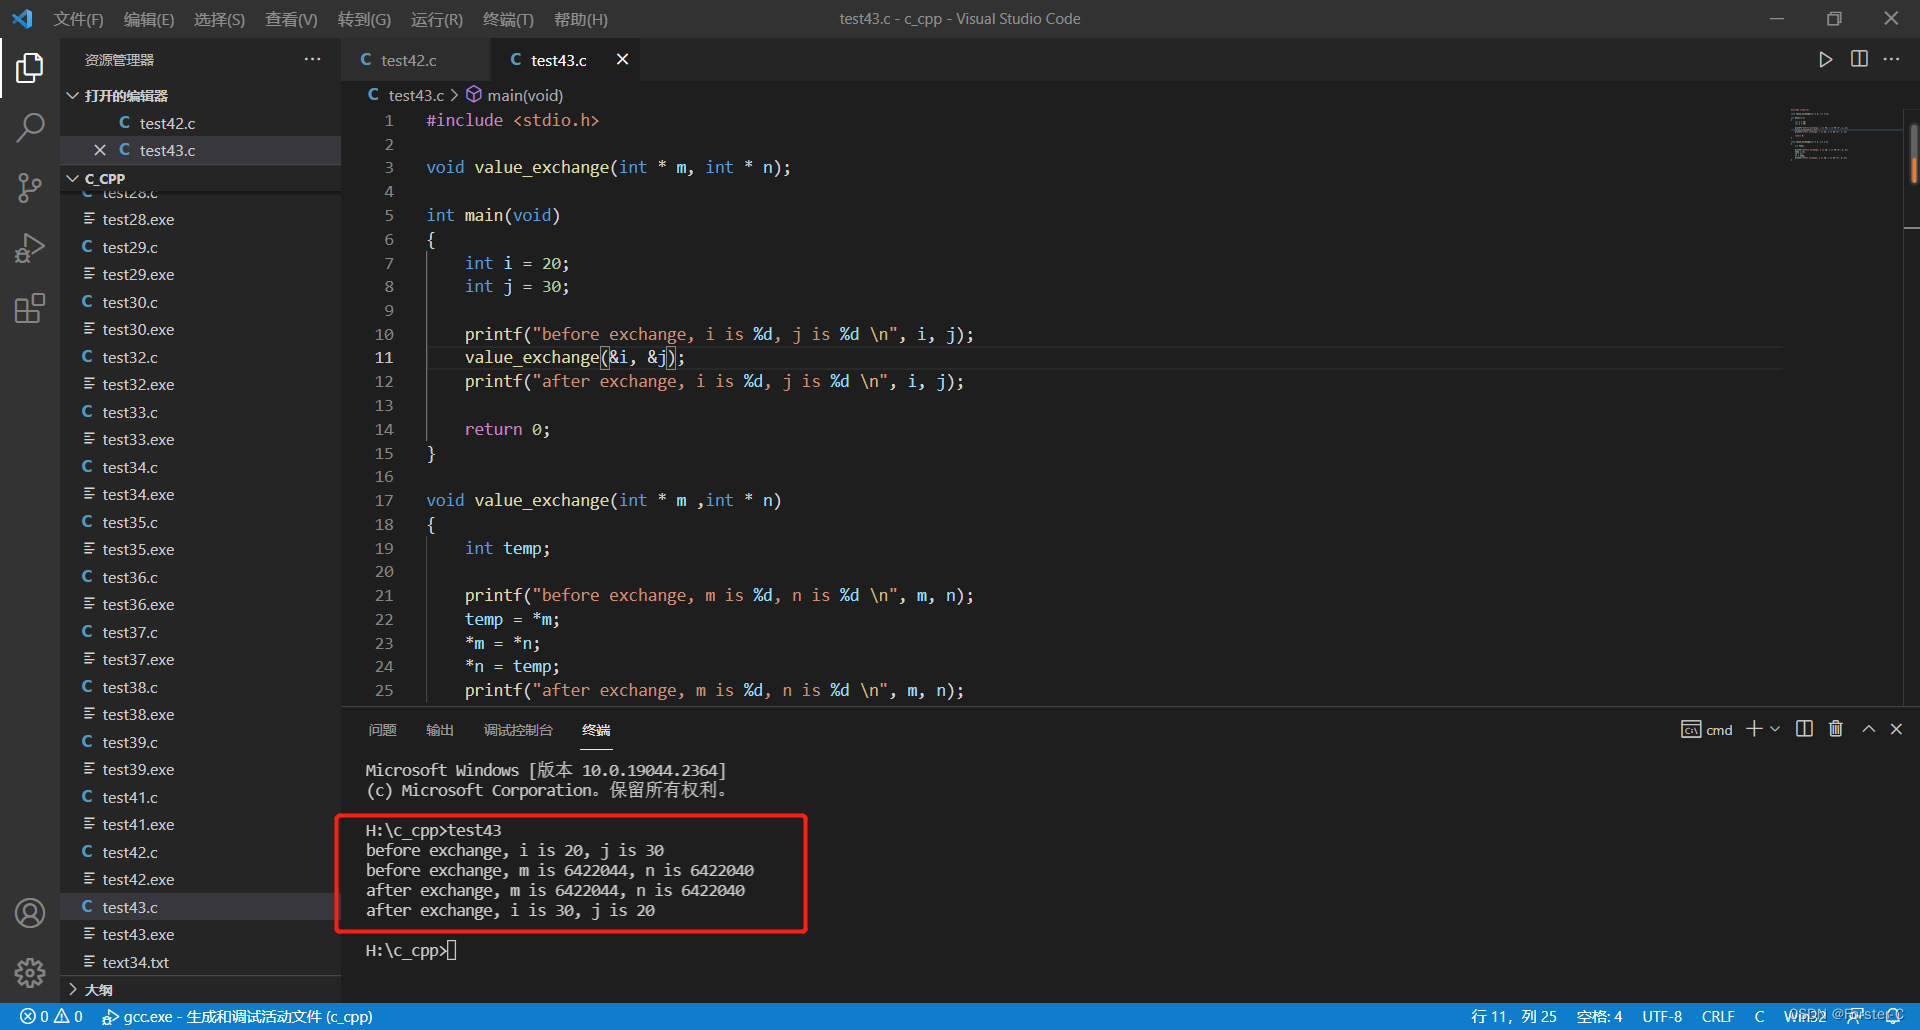Open the Terminal menu
This screenshot has height=1030, width=1920.
508,19
